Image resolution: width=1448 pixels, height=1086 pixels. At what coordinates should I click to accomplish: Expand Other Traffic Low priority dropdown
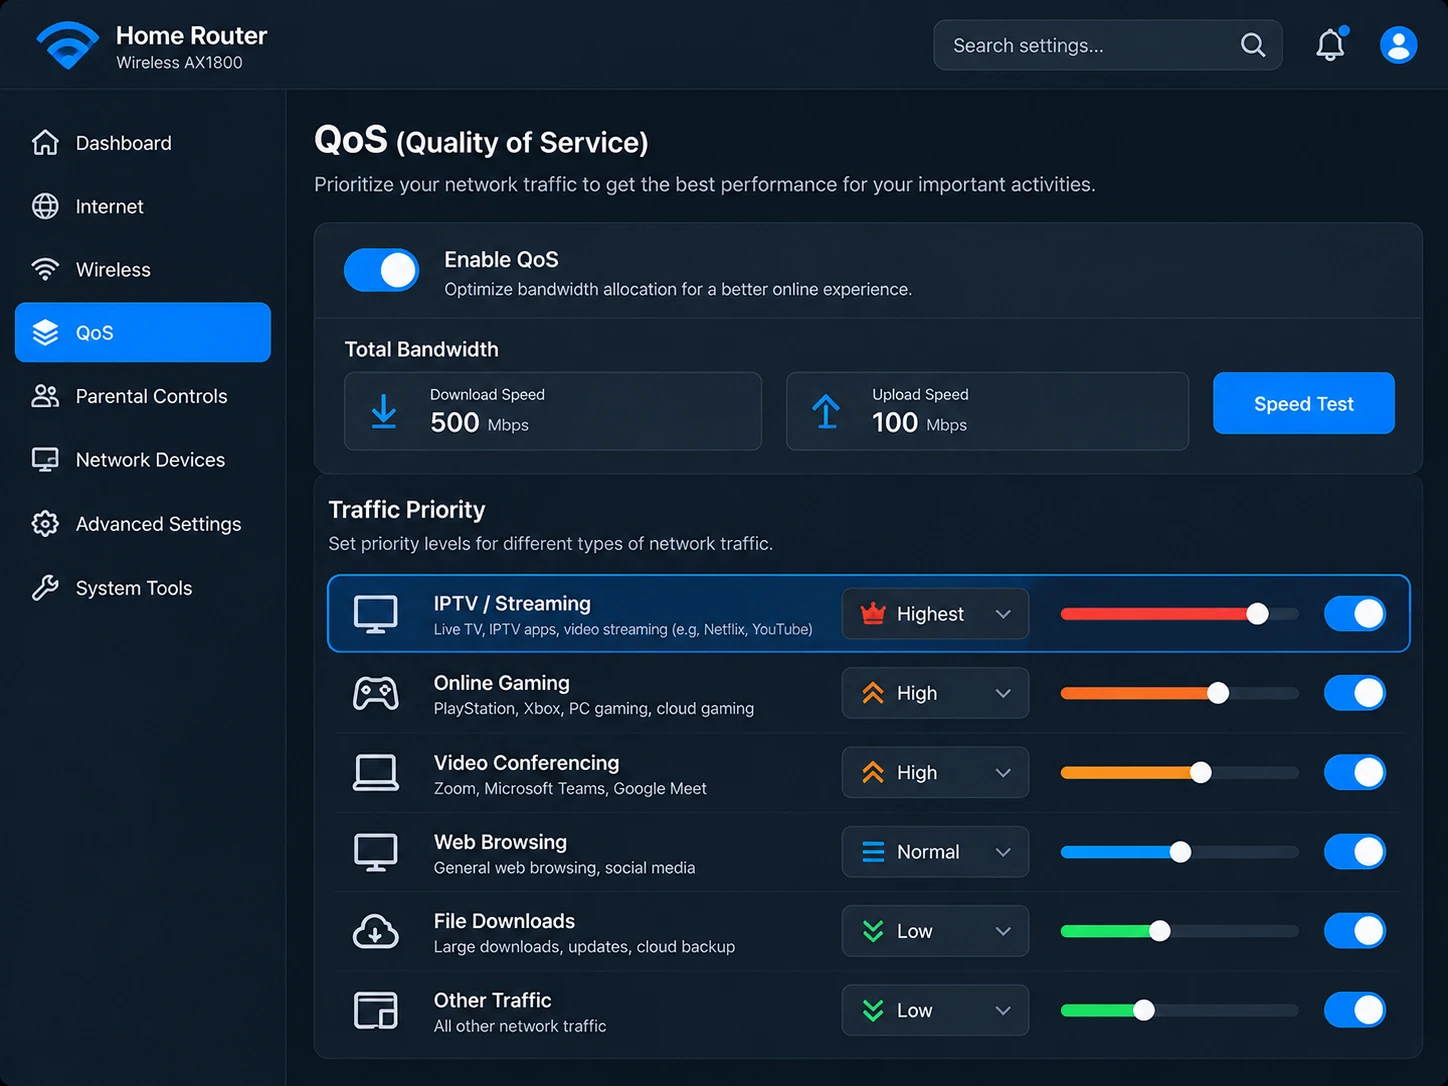coord(935,1010)
